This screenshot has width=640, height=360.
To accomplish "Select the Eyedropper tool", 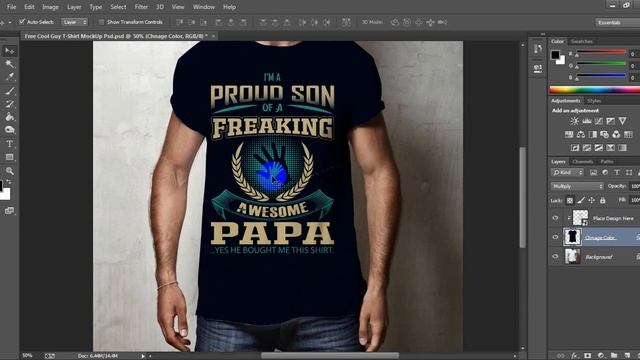I will tap(9, 77).
